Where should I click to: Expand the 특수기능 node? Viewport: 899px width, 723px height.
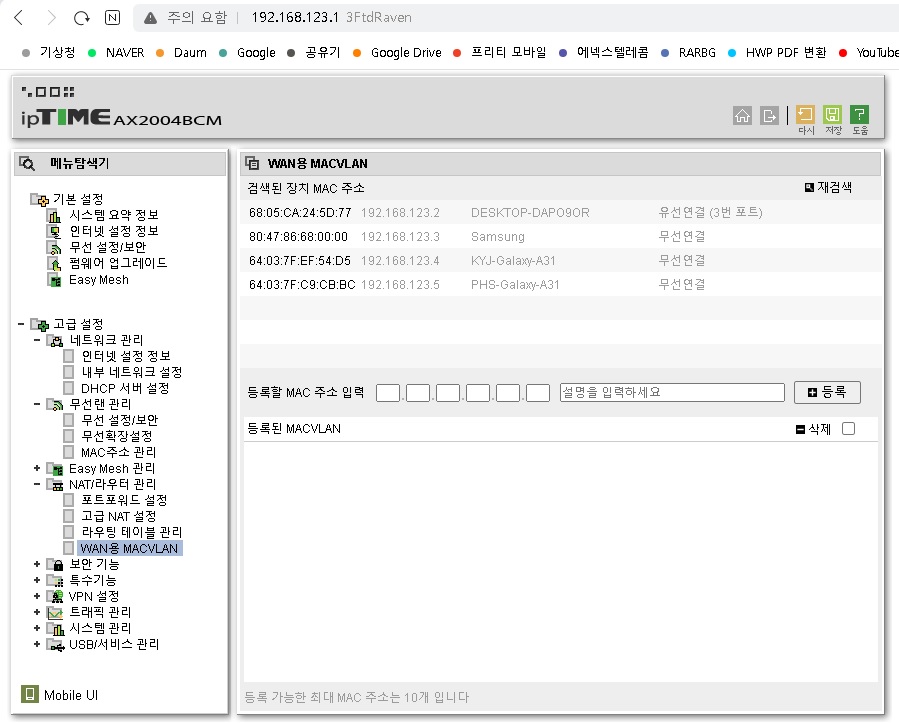point(37,580)
